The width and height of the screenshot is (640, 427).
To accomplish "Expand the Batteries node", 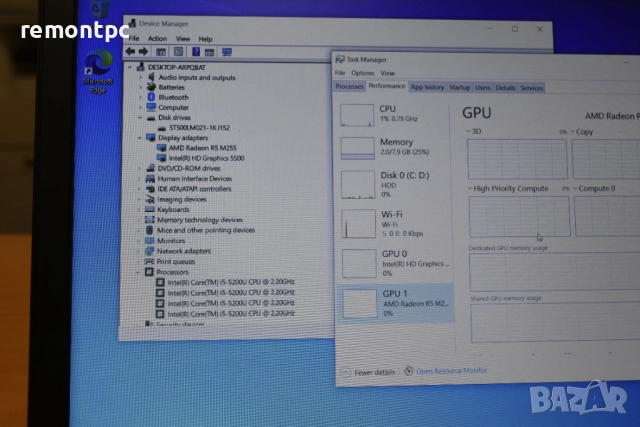I will point(141,87).
